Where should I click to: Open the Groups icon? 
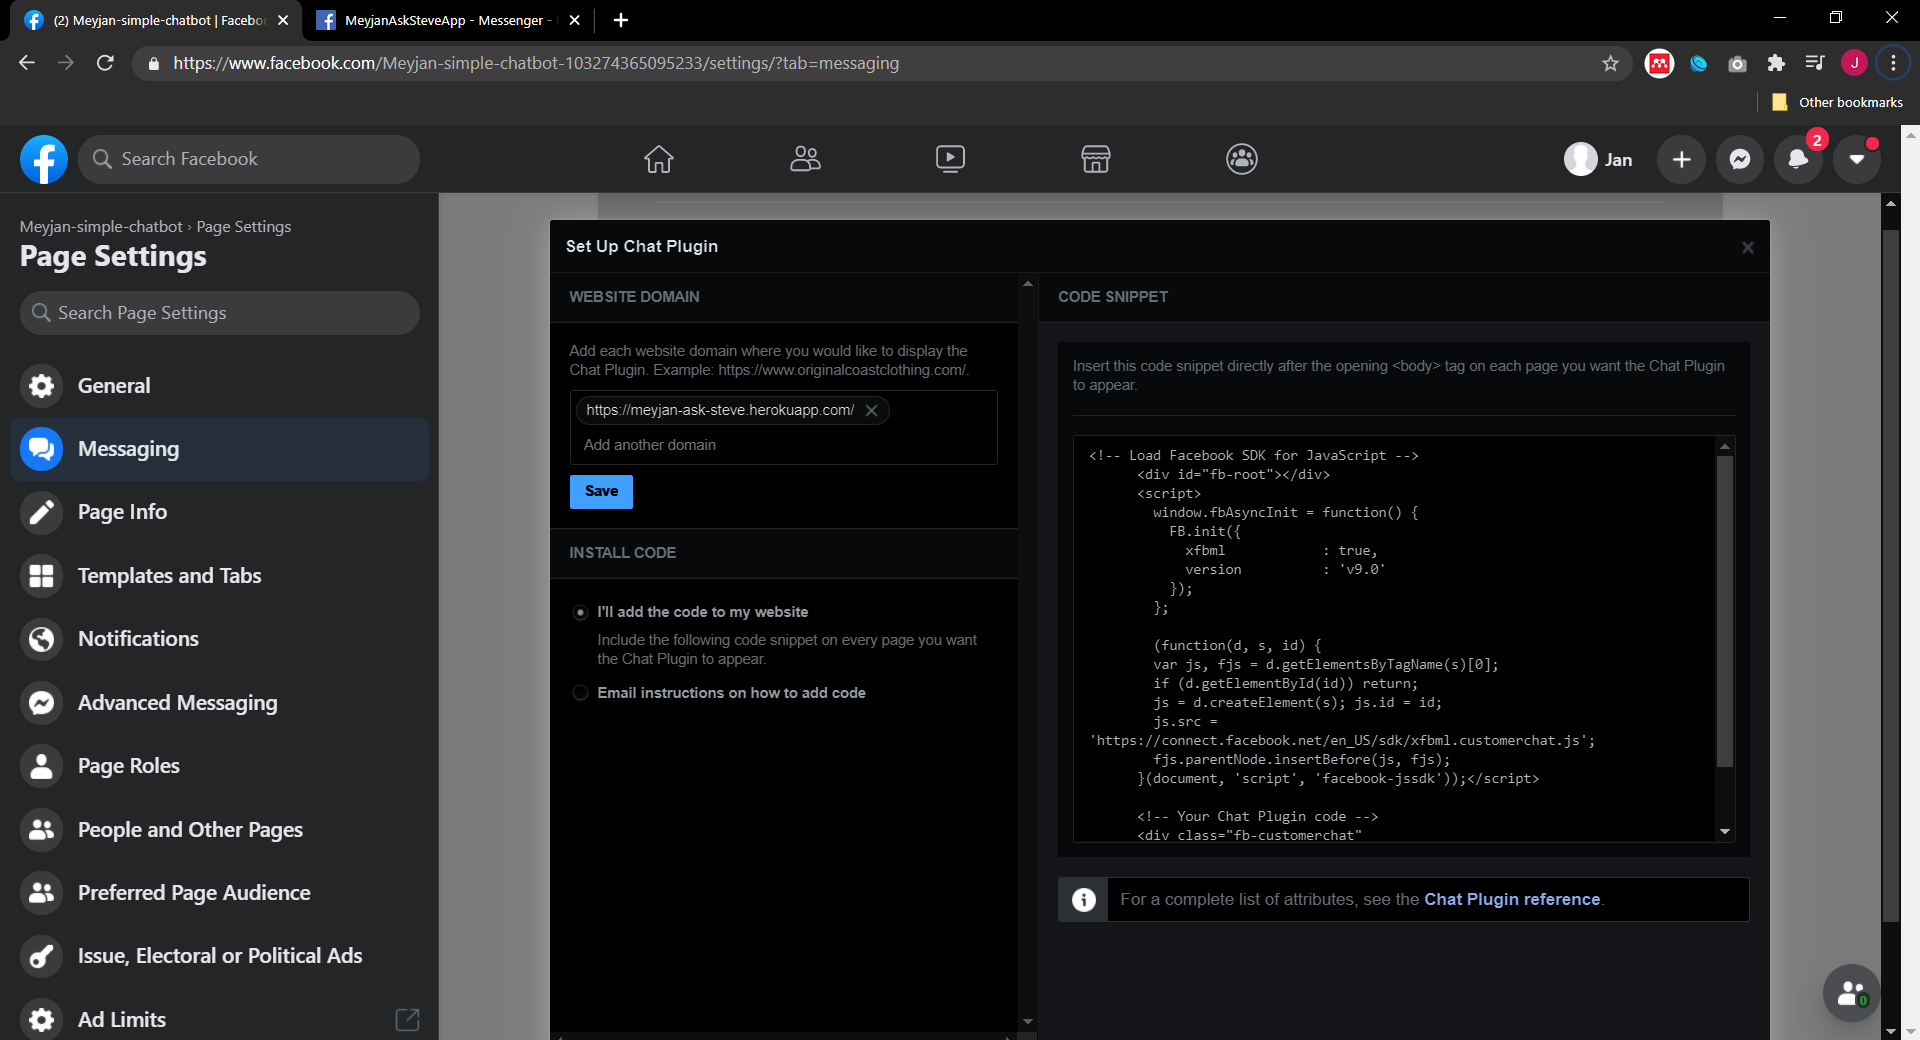[1242, 159]
